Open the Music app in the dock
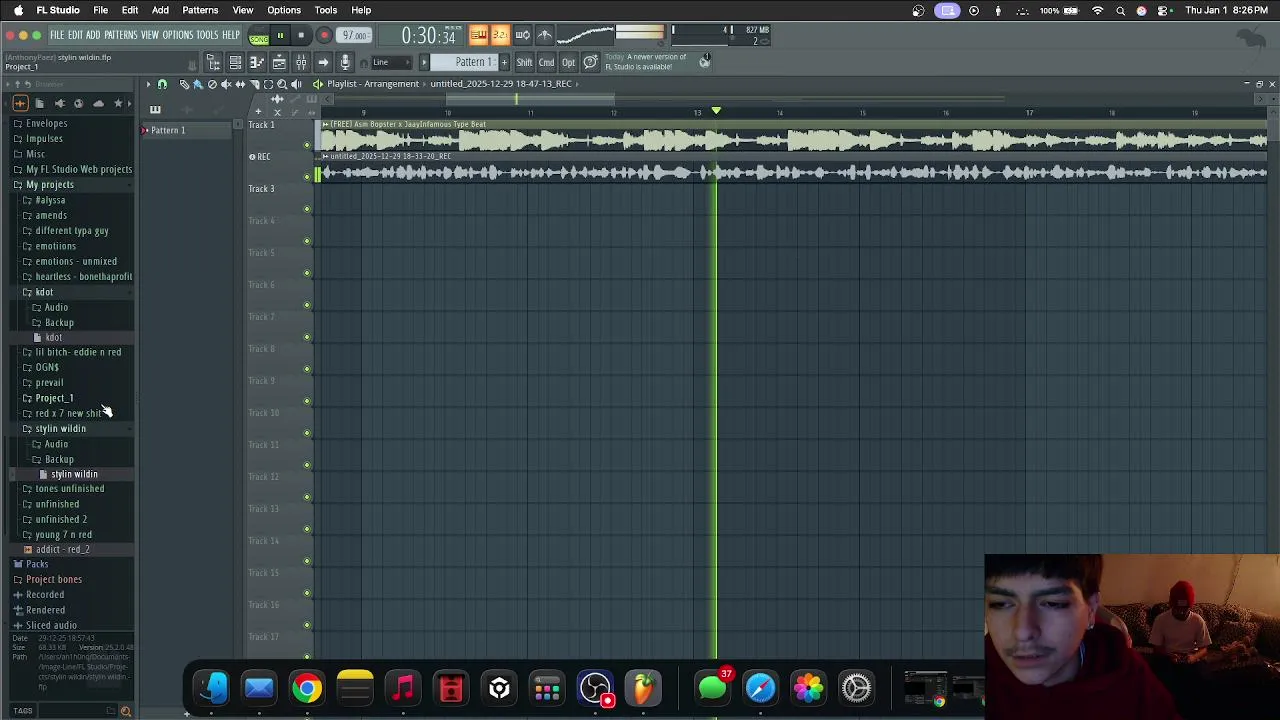Screen dimensions: 1280x720 coord(403,688)
